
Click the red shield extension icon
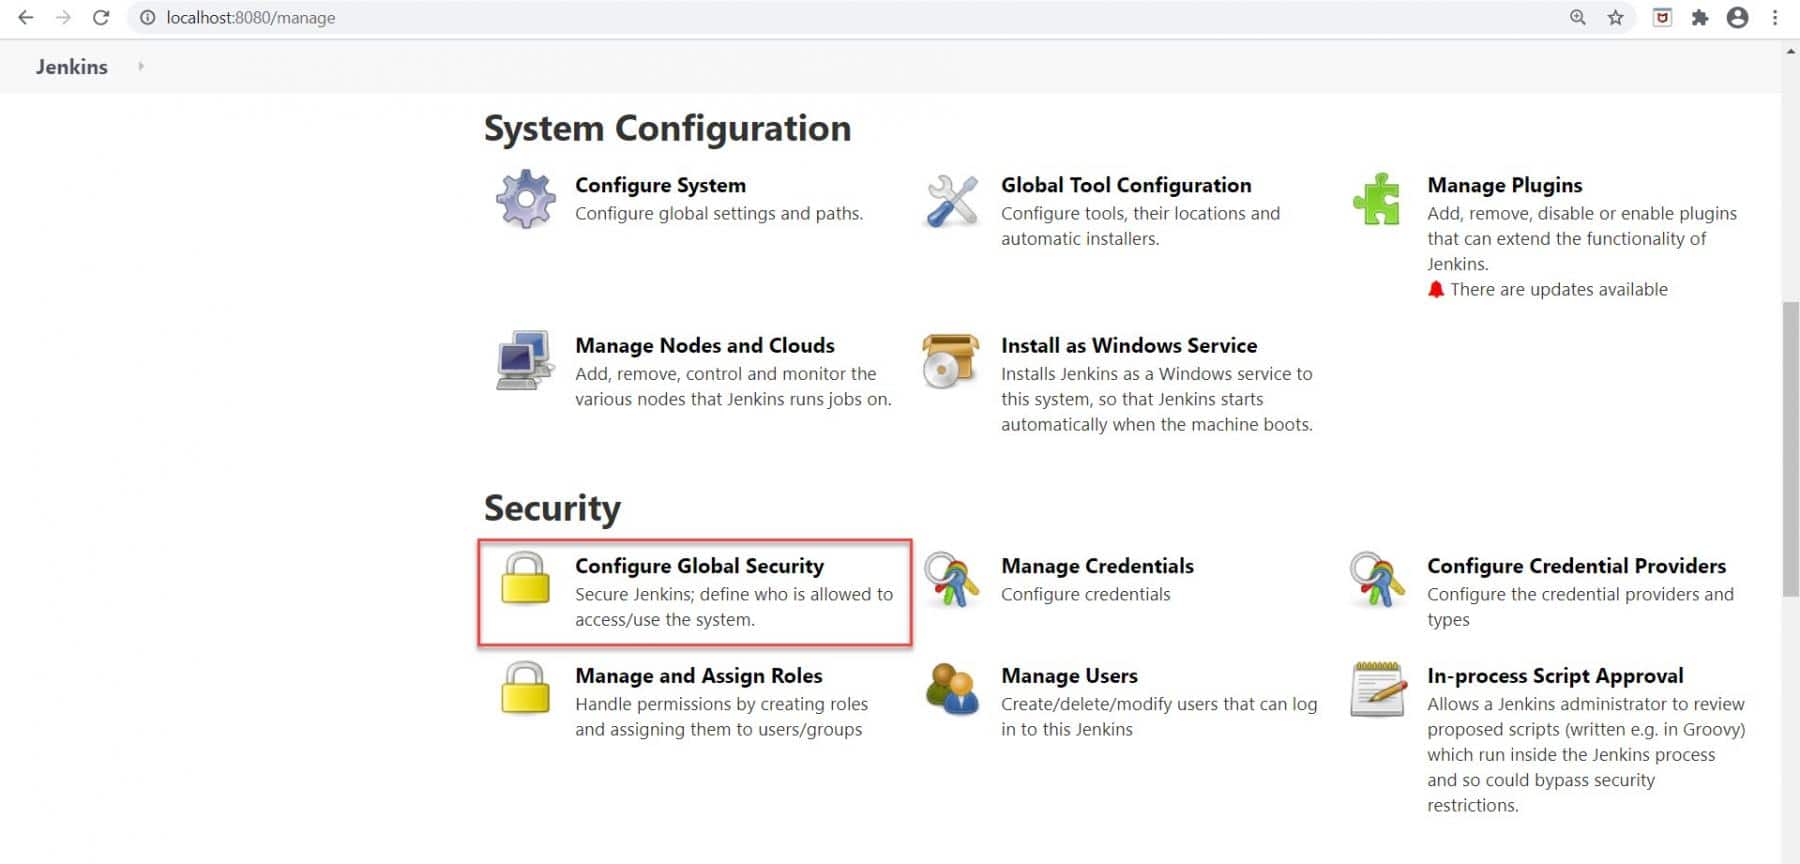[1662, 17]
